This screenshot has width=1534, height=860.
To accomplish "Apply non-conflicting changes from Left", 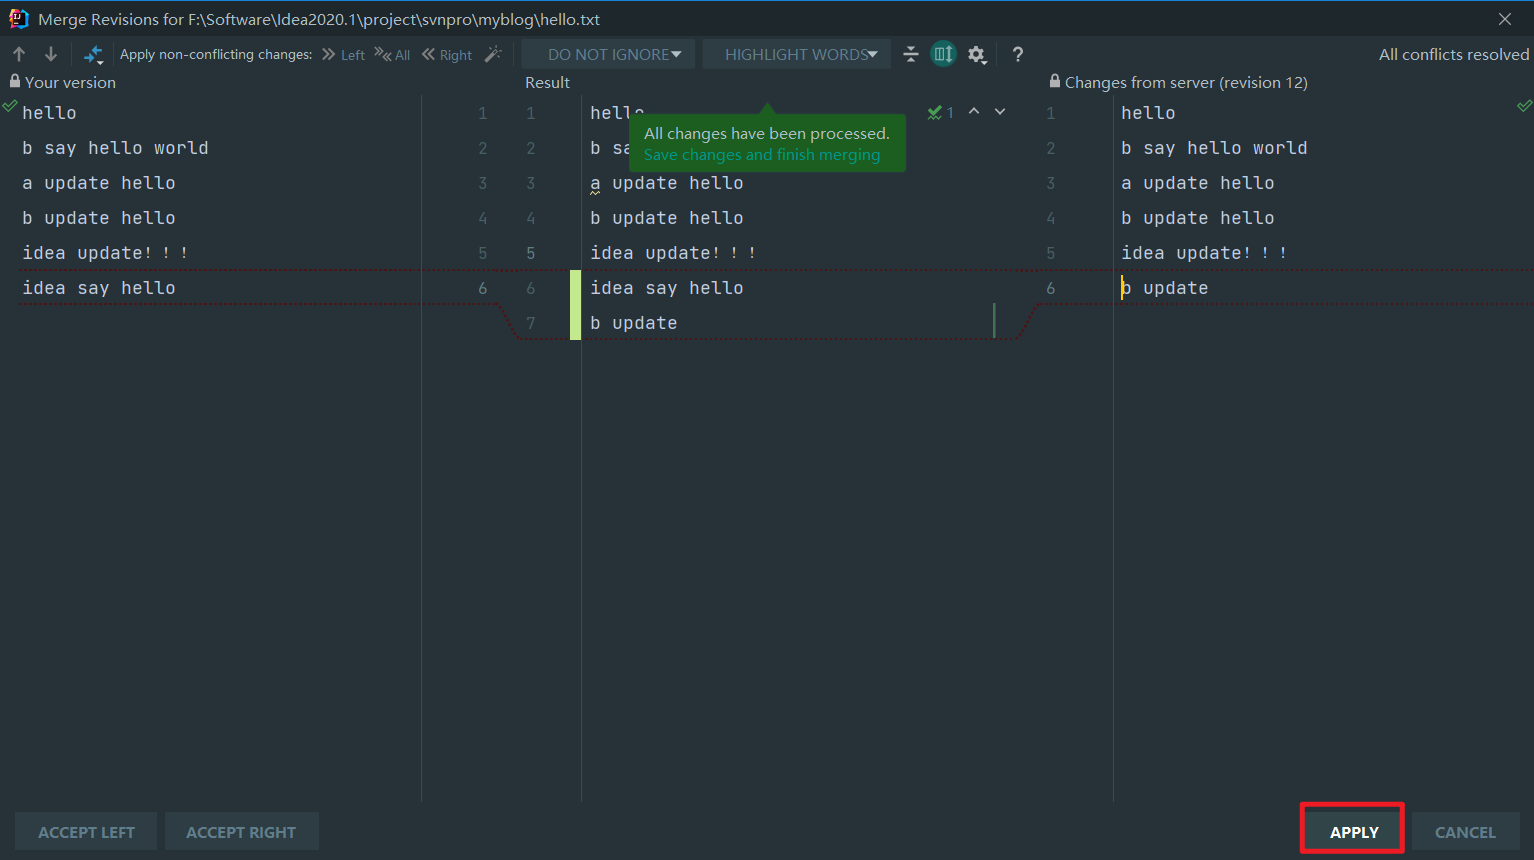I will point(343,54).
